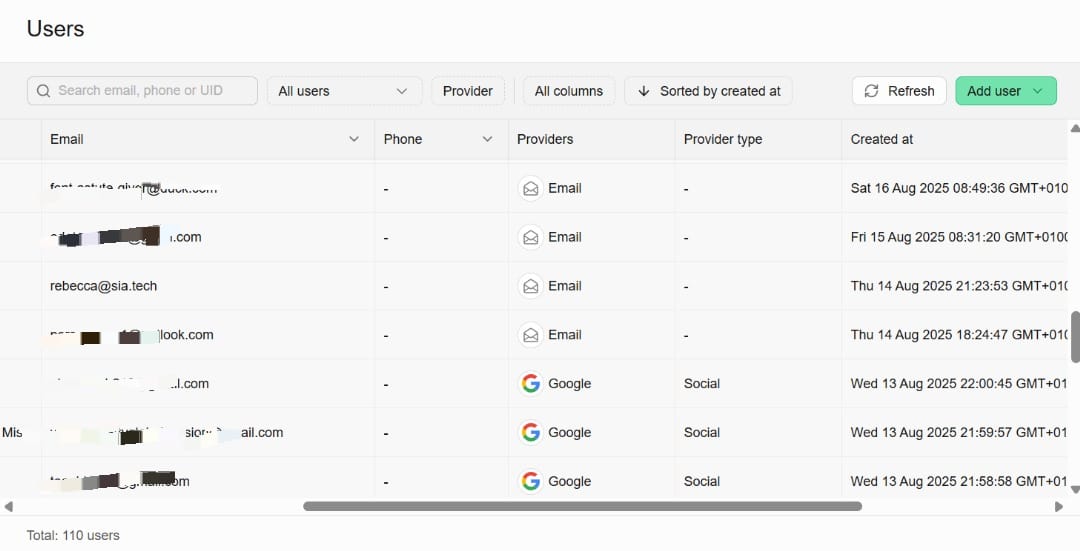Image resolution: width=1080 pixels, height=551 pixels.
Task: Click the Refresh circular arrows icon
Action: pos(872,91)
